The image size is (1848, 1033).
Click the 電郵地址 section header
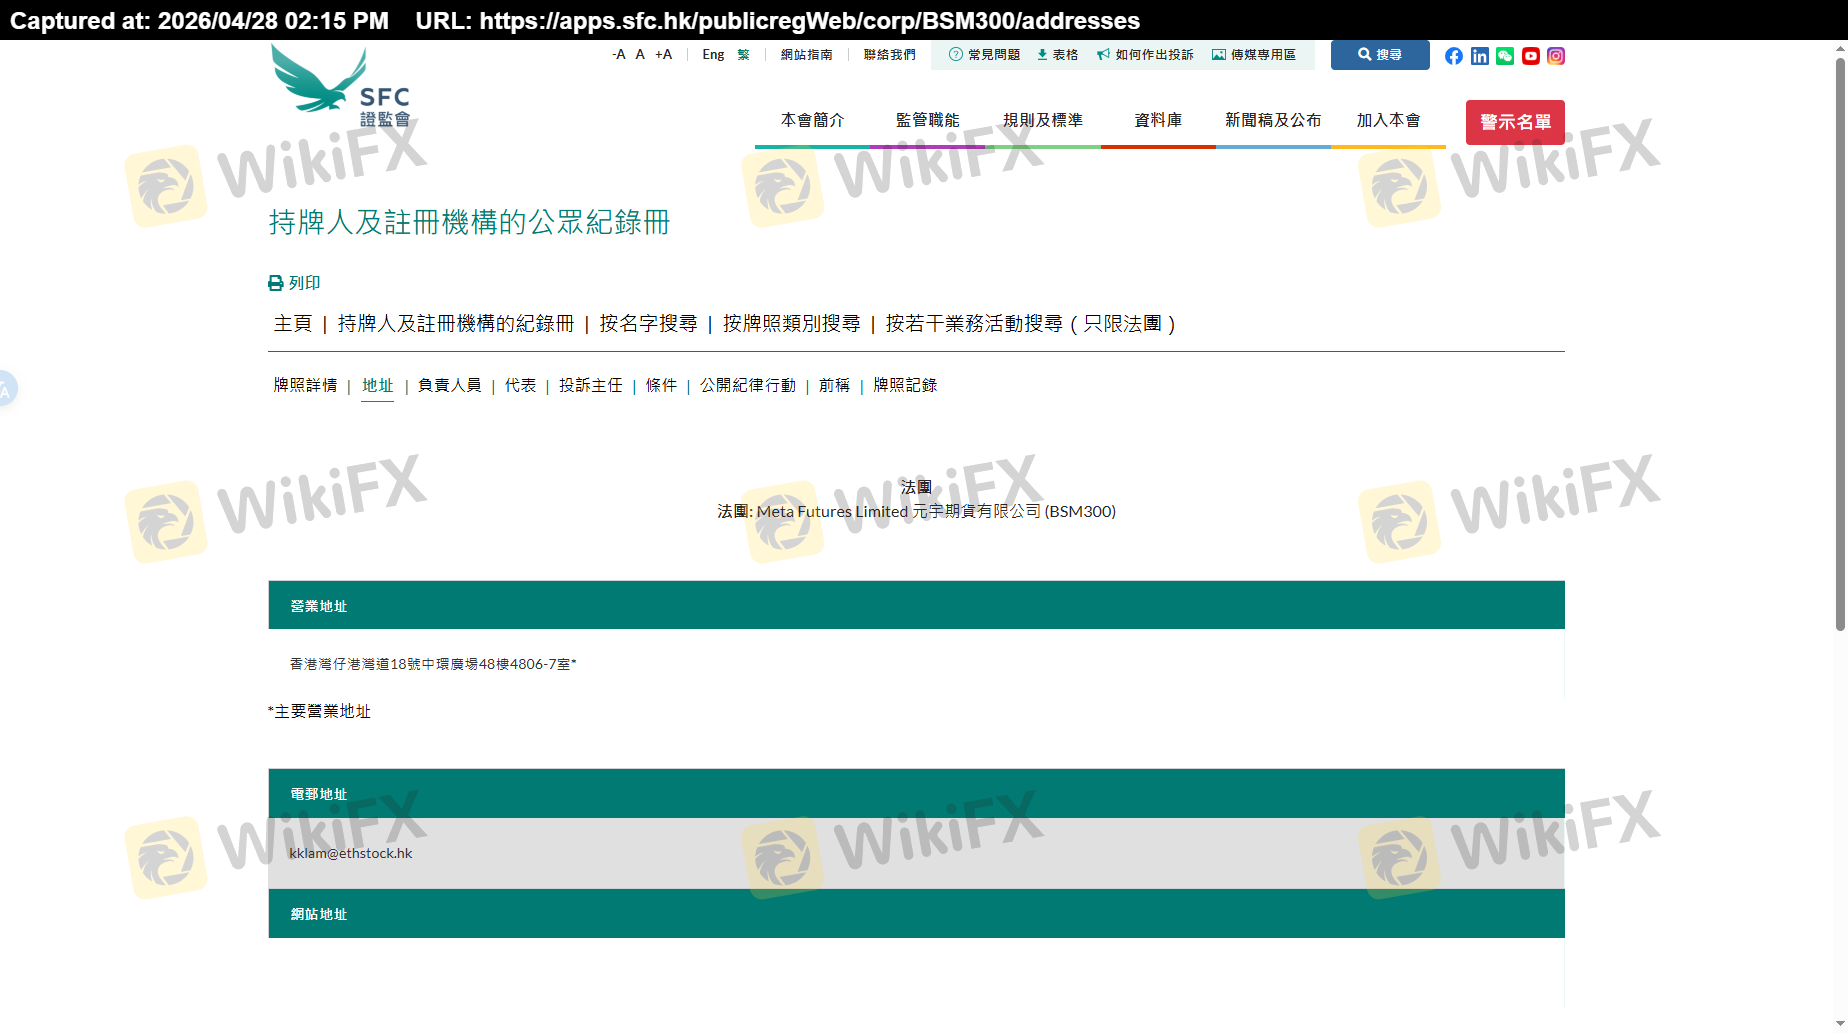(916, 793)
